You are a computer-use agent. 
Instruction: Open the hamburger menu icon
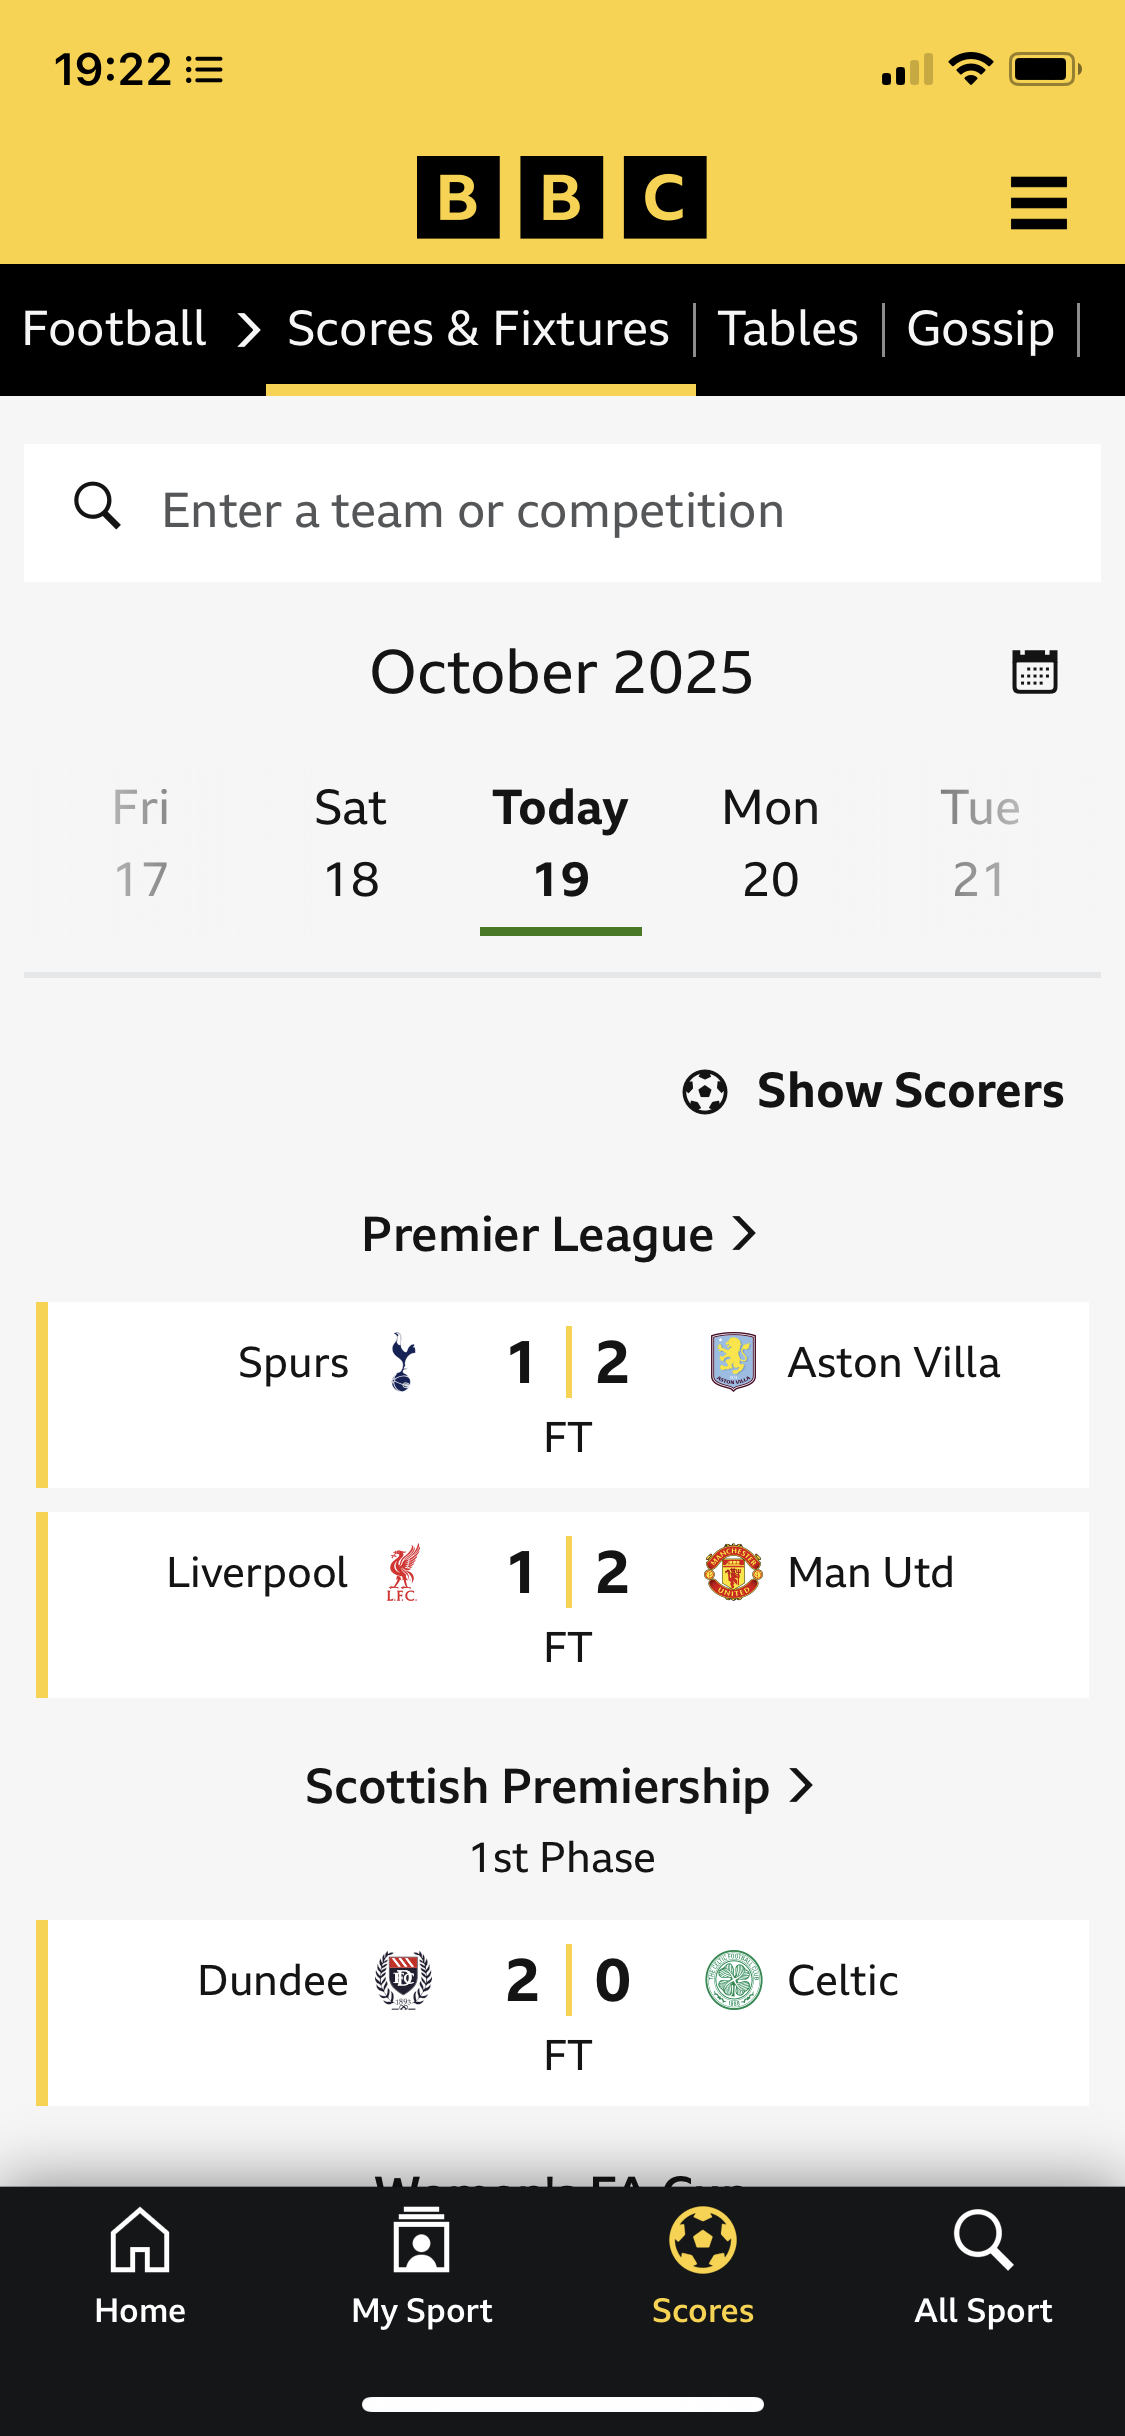1038,203
